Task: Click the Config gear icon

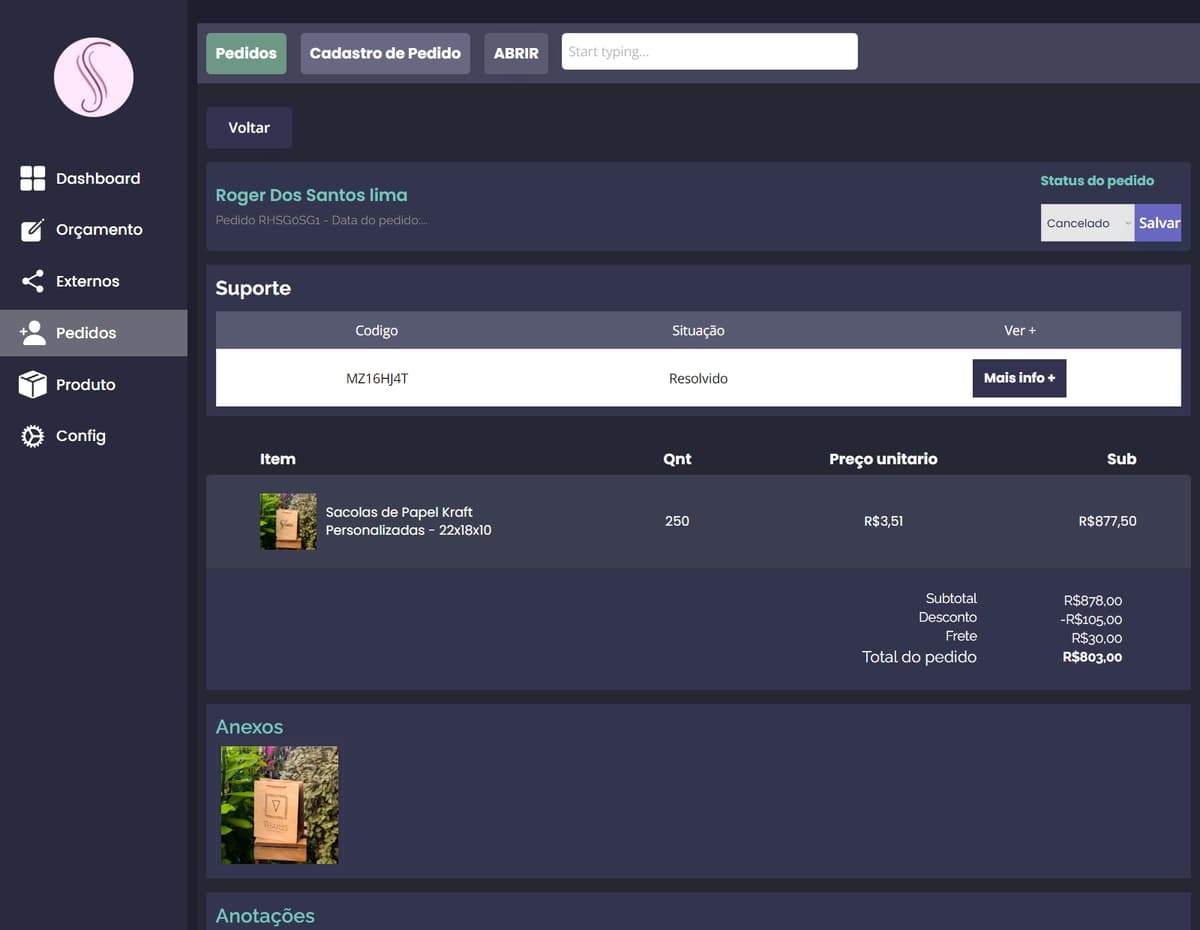Action: coord(33,436)
